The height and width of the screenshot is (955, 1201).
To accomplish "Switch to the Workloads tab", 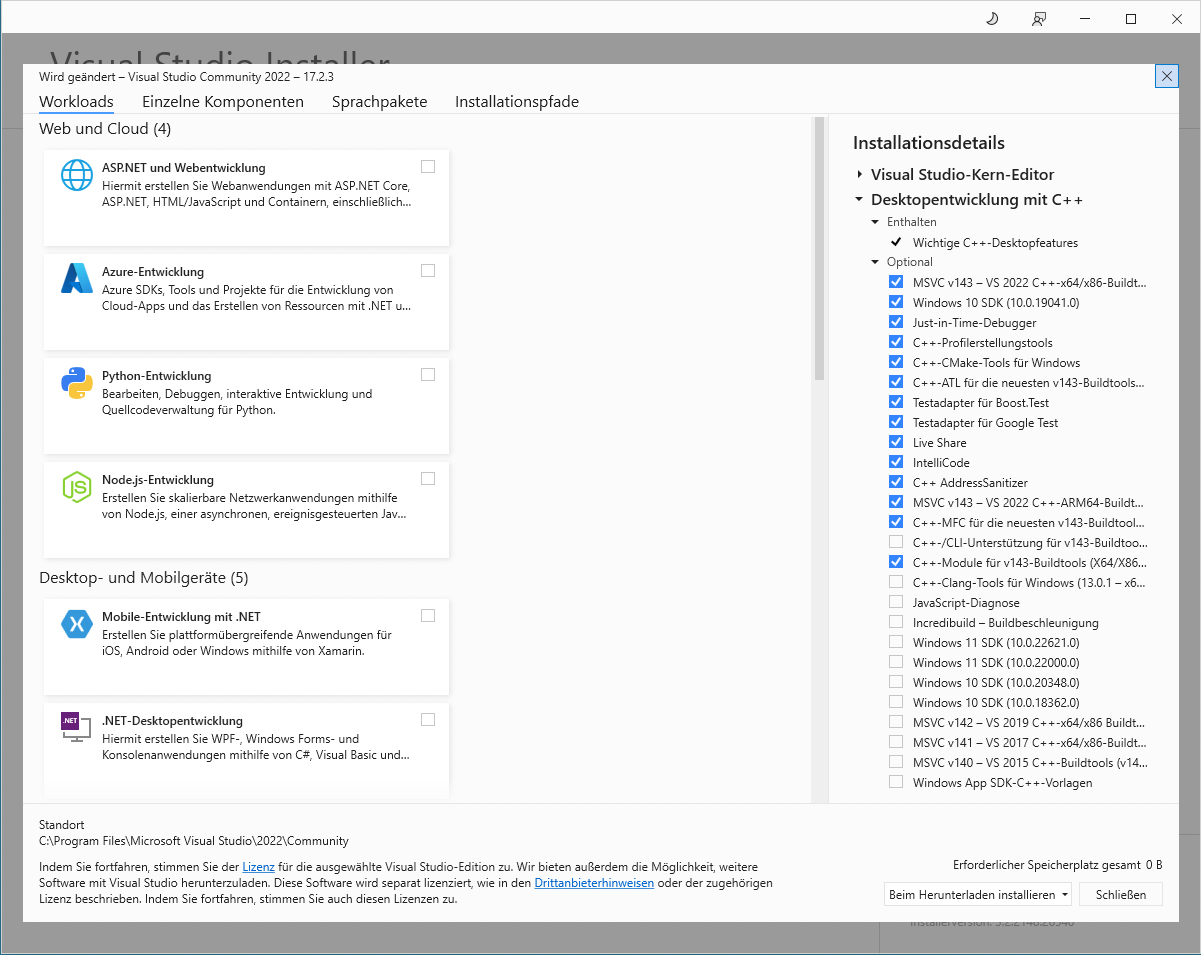I will pyautogui.click(x=76, y=102).
